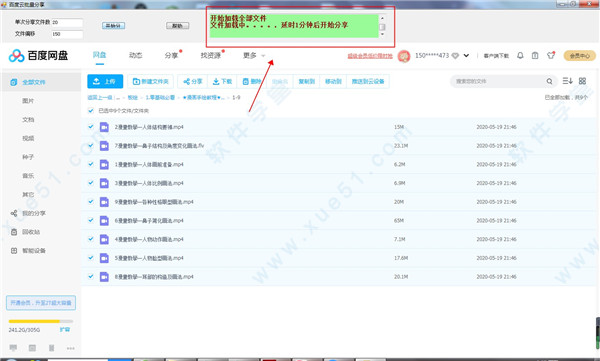Uncheck the file starting with 9 (20M)

[x=91, y=201]
